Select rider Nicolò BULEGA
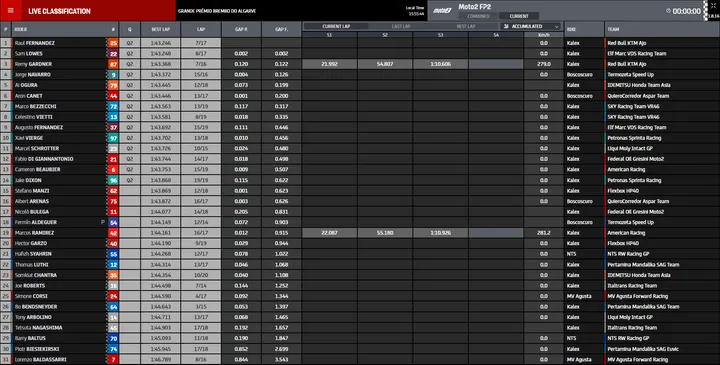 click(32, 212)
